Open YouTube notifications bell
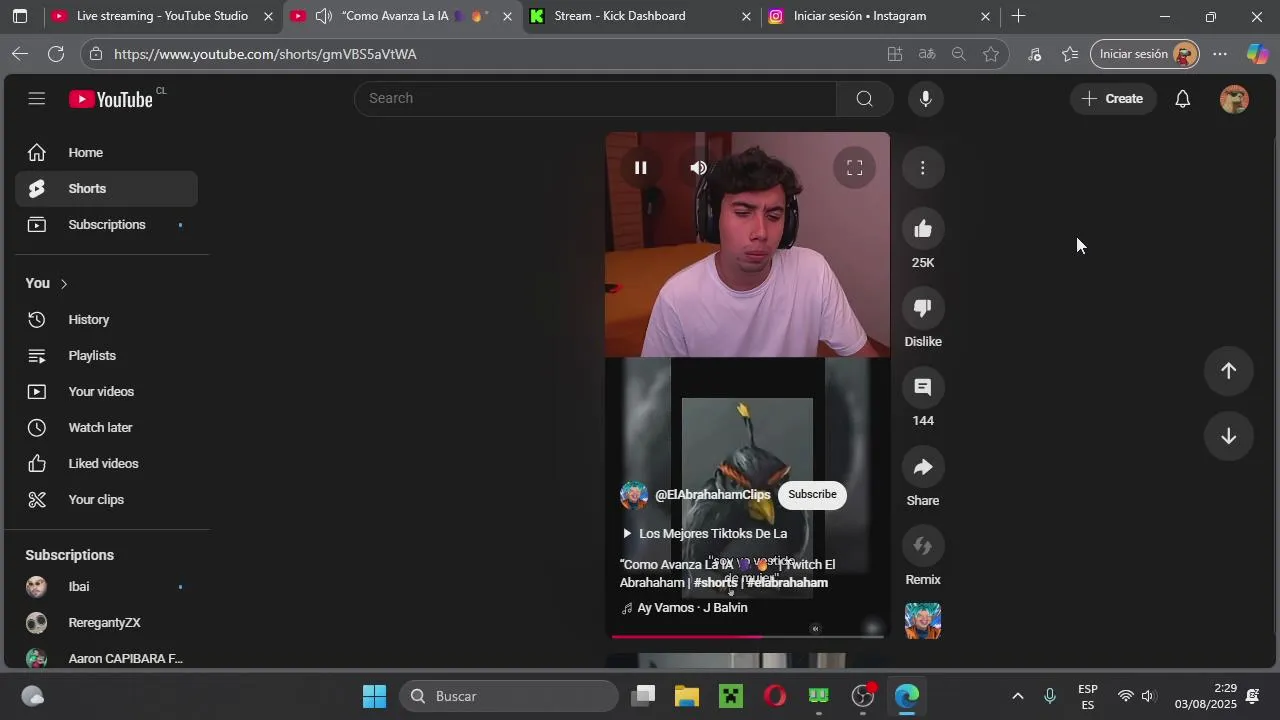The image size is (1280, 720). (1183, 98)
